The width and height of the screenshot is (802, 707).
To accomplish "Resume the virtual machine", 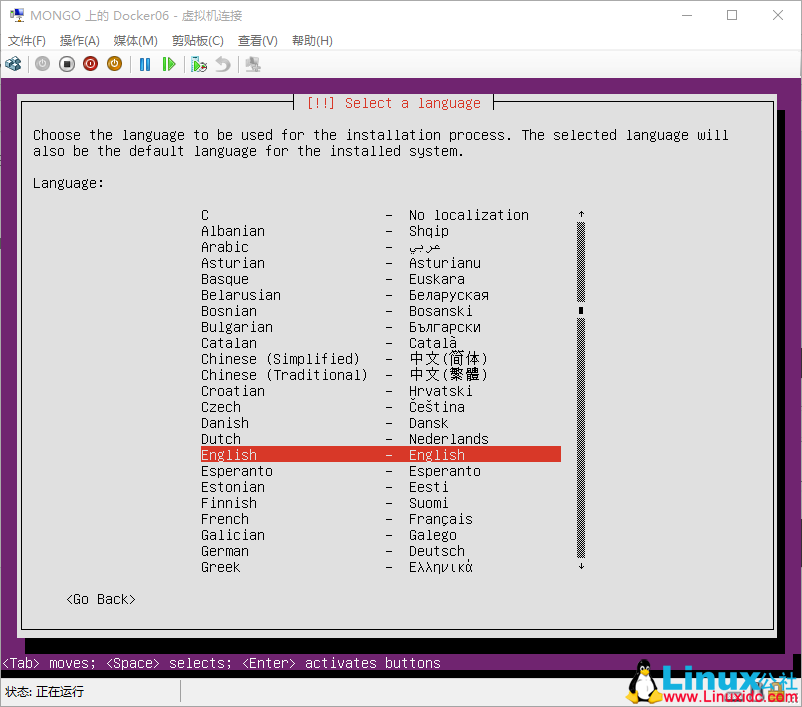I will click(170, 64).
